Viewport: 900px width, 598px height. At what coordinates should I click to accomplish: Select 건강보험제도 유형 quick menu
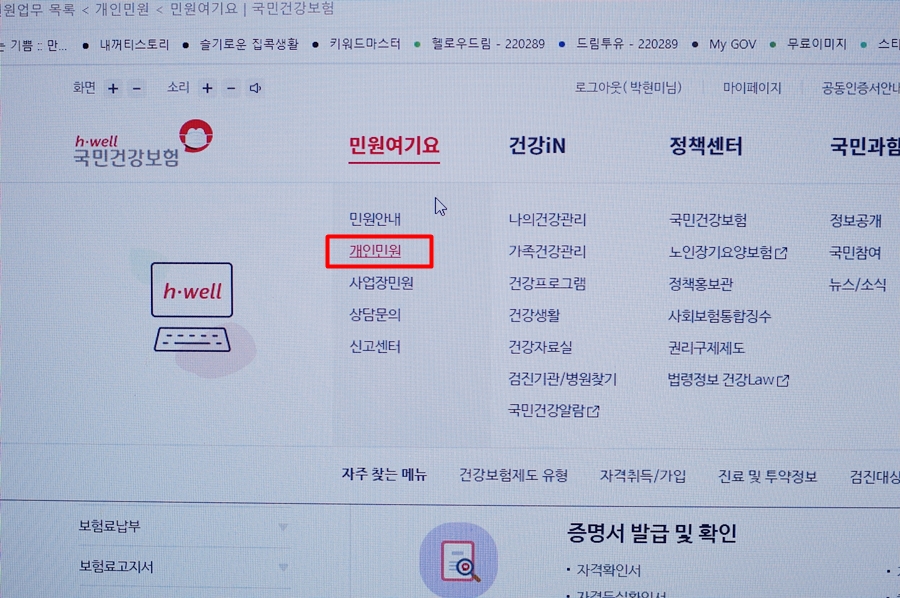click(x=513, y=476)
